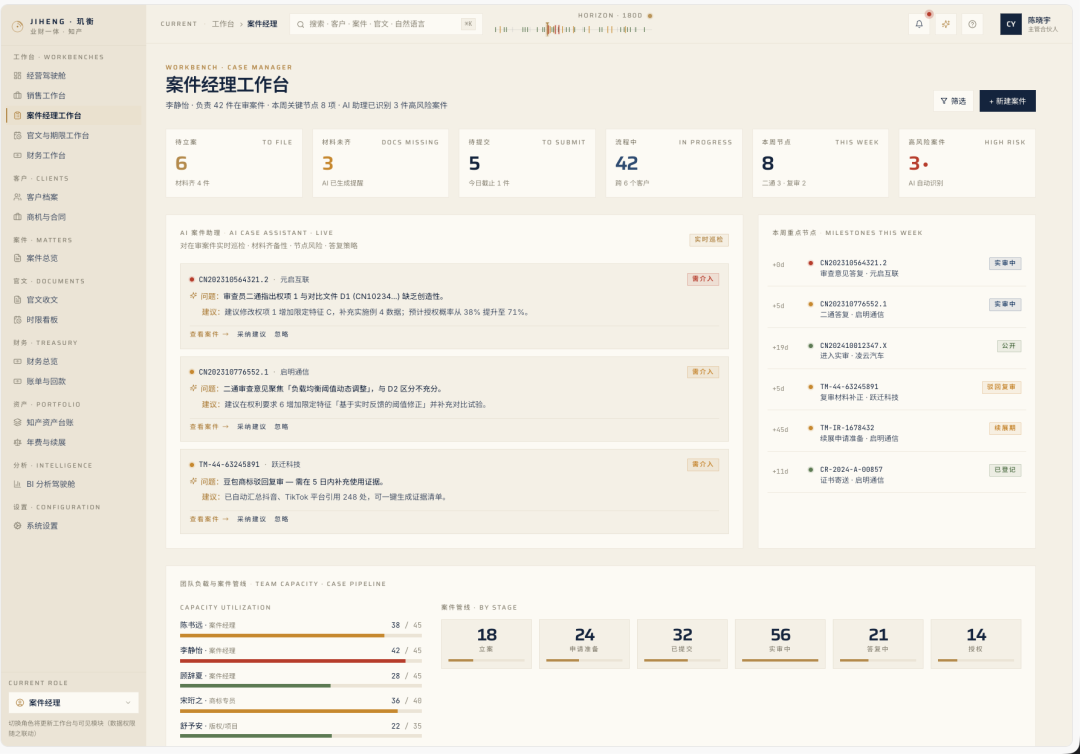
Task: Click the 经营驾驶舱 sidebar icon
Action: (x=17, y=76)
